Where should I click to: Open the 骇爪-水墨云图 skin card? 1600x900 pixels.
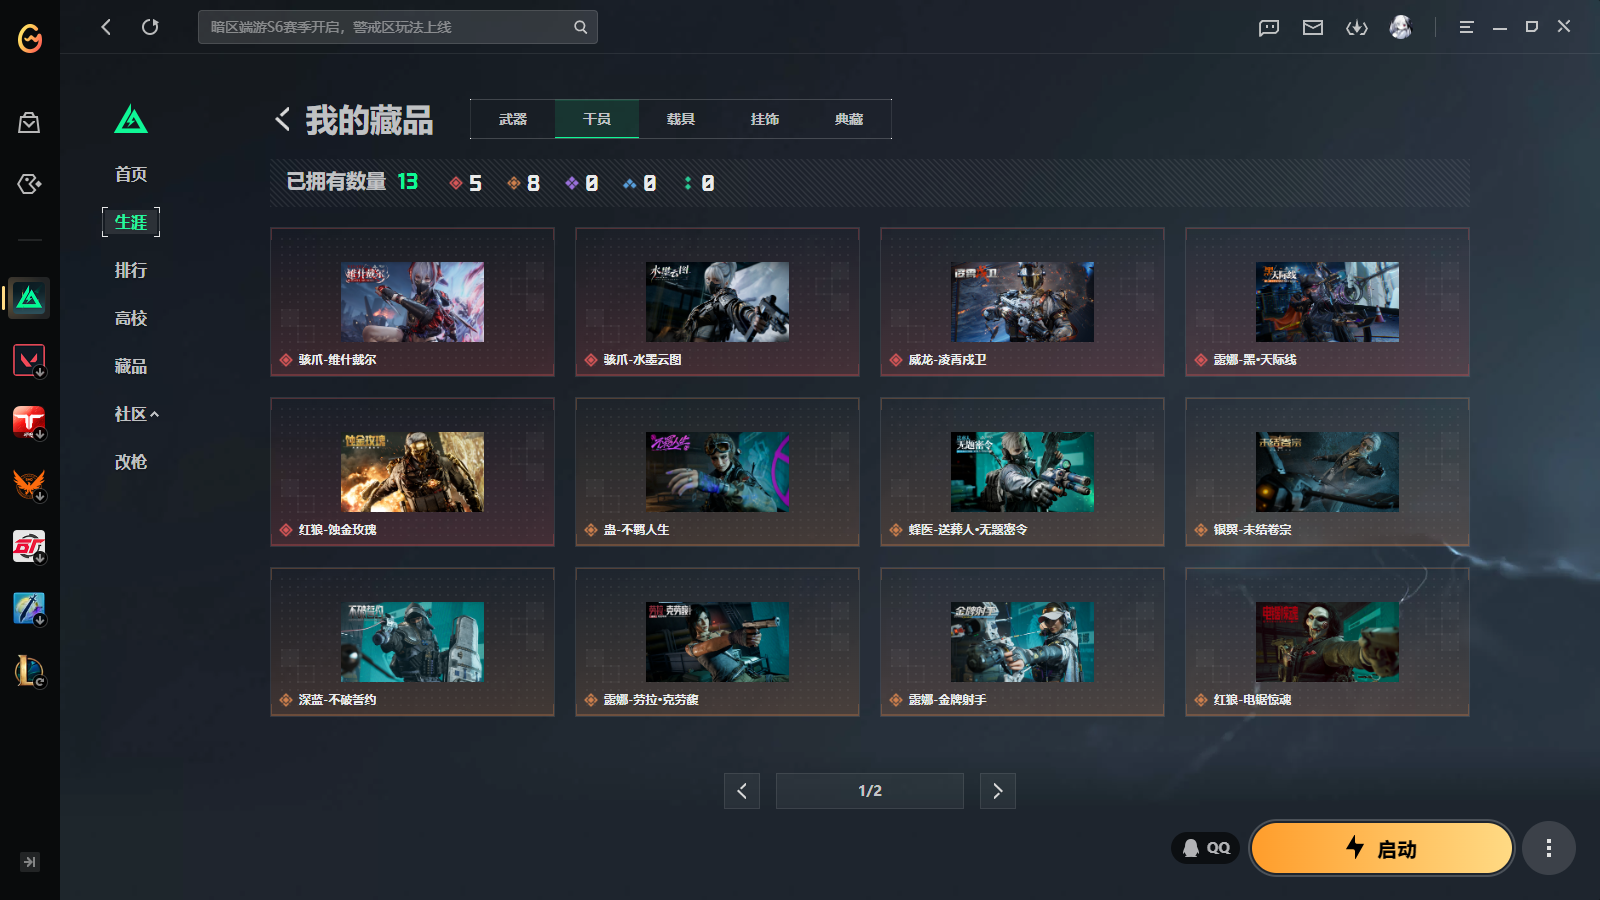point(717,302)
